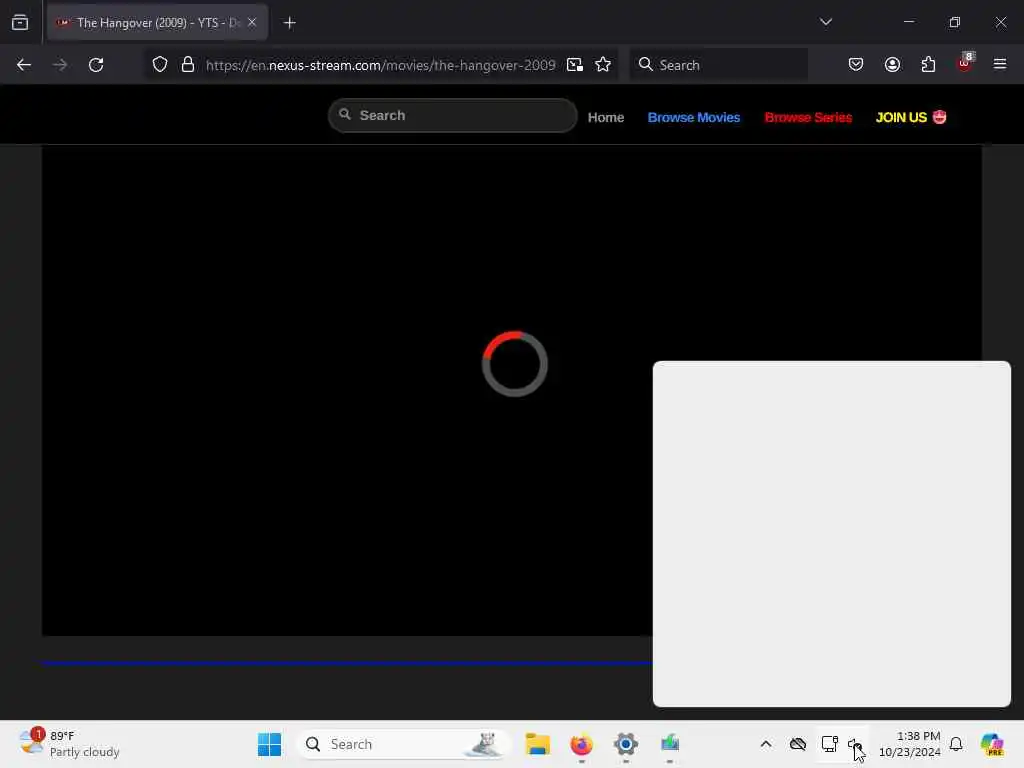Open the network display tray icon
This screenshot has width=1024, height=768.
(x=829, y=744)
